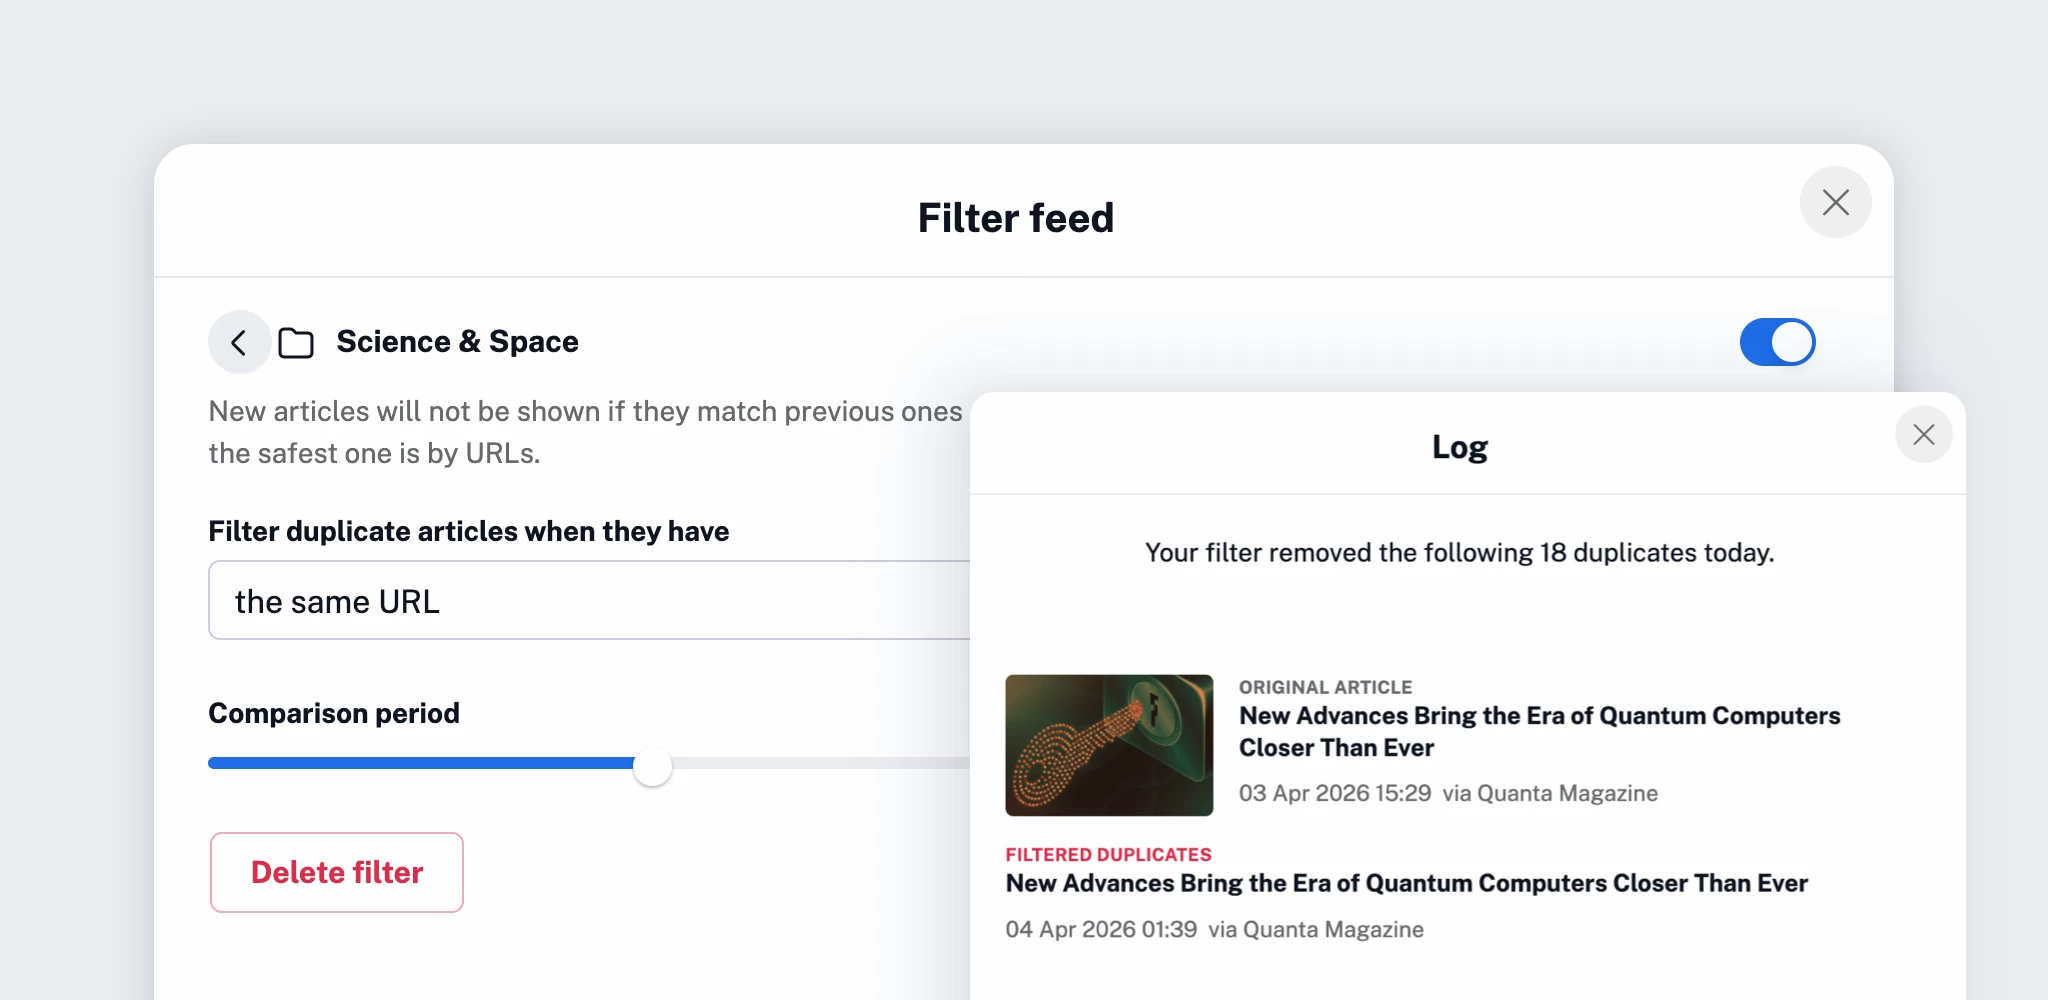The image size is (2048, 1000).
Task: Click 'via Quanta Magazine' on the original article
Action: (x=1549, y=793)
